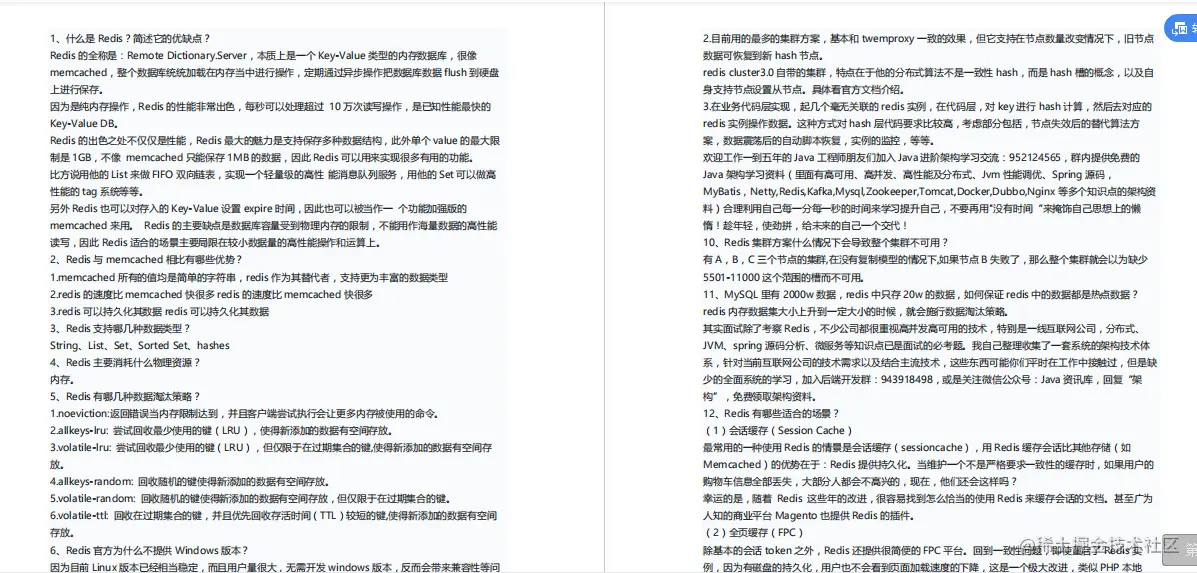Screen dimensions: 1197x573
Task: Click the line starting '3.volatile-lru:'
Action: click(270, 447)
